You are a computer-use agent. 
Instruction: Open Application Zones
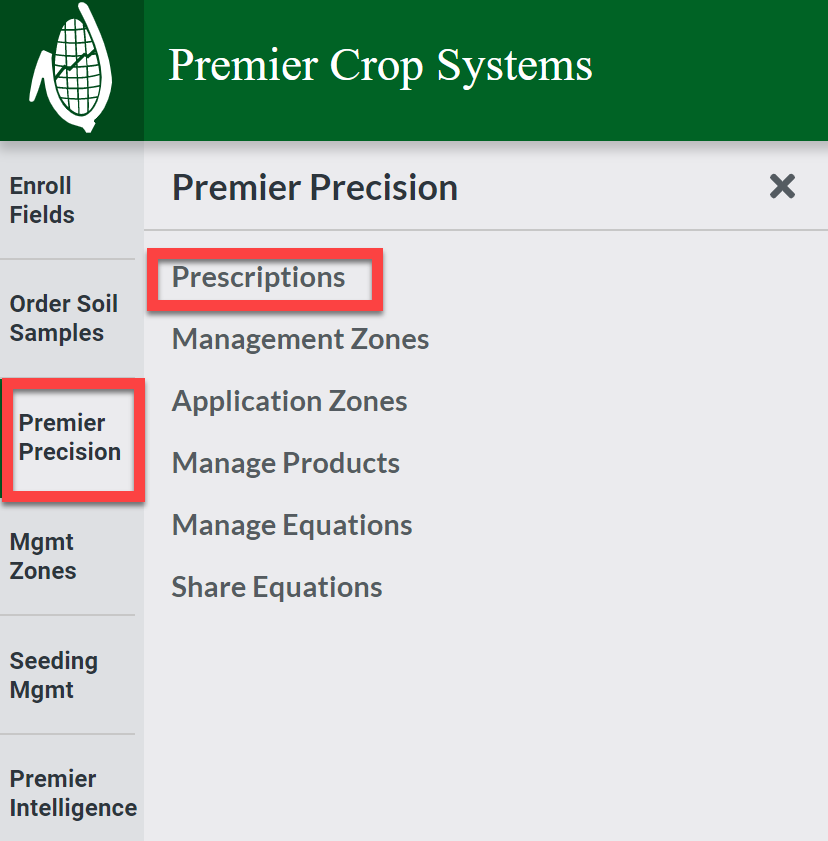pyautogui.click(x=289, y=401)
